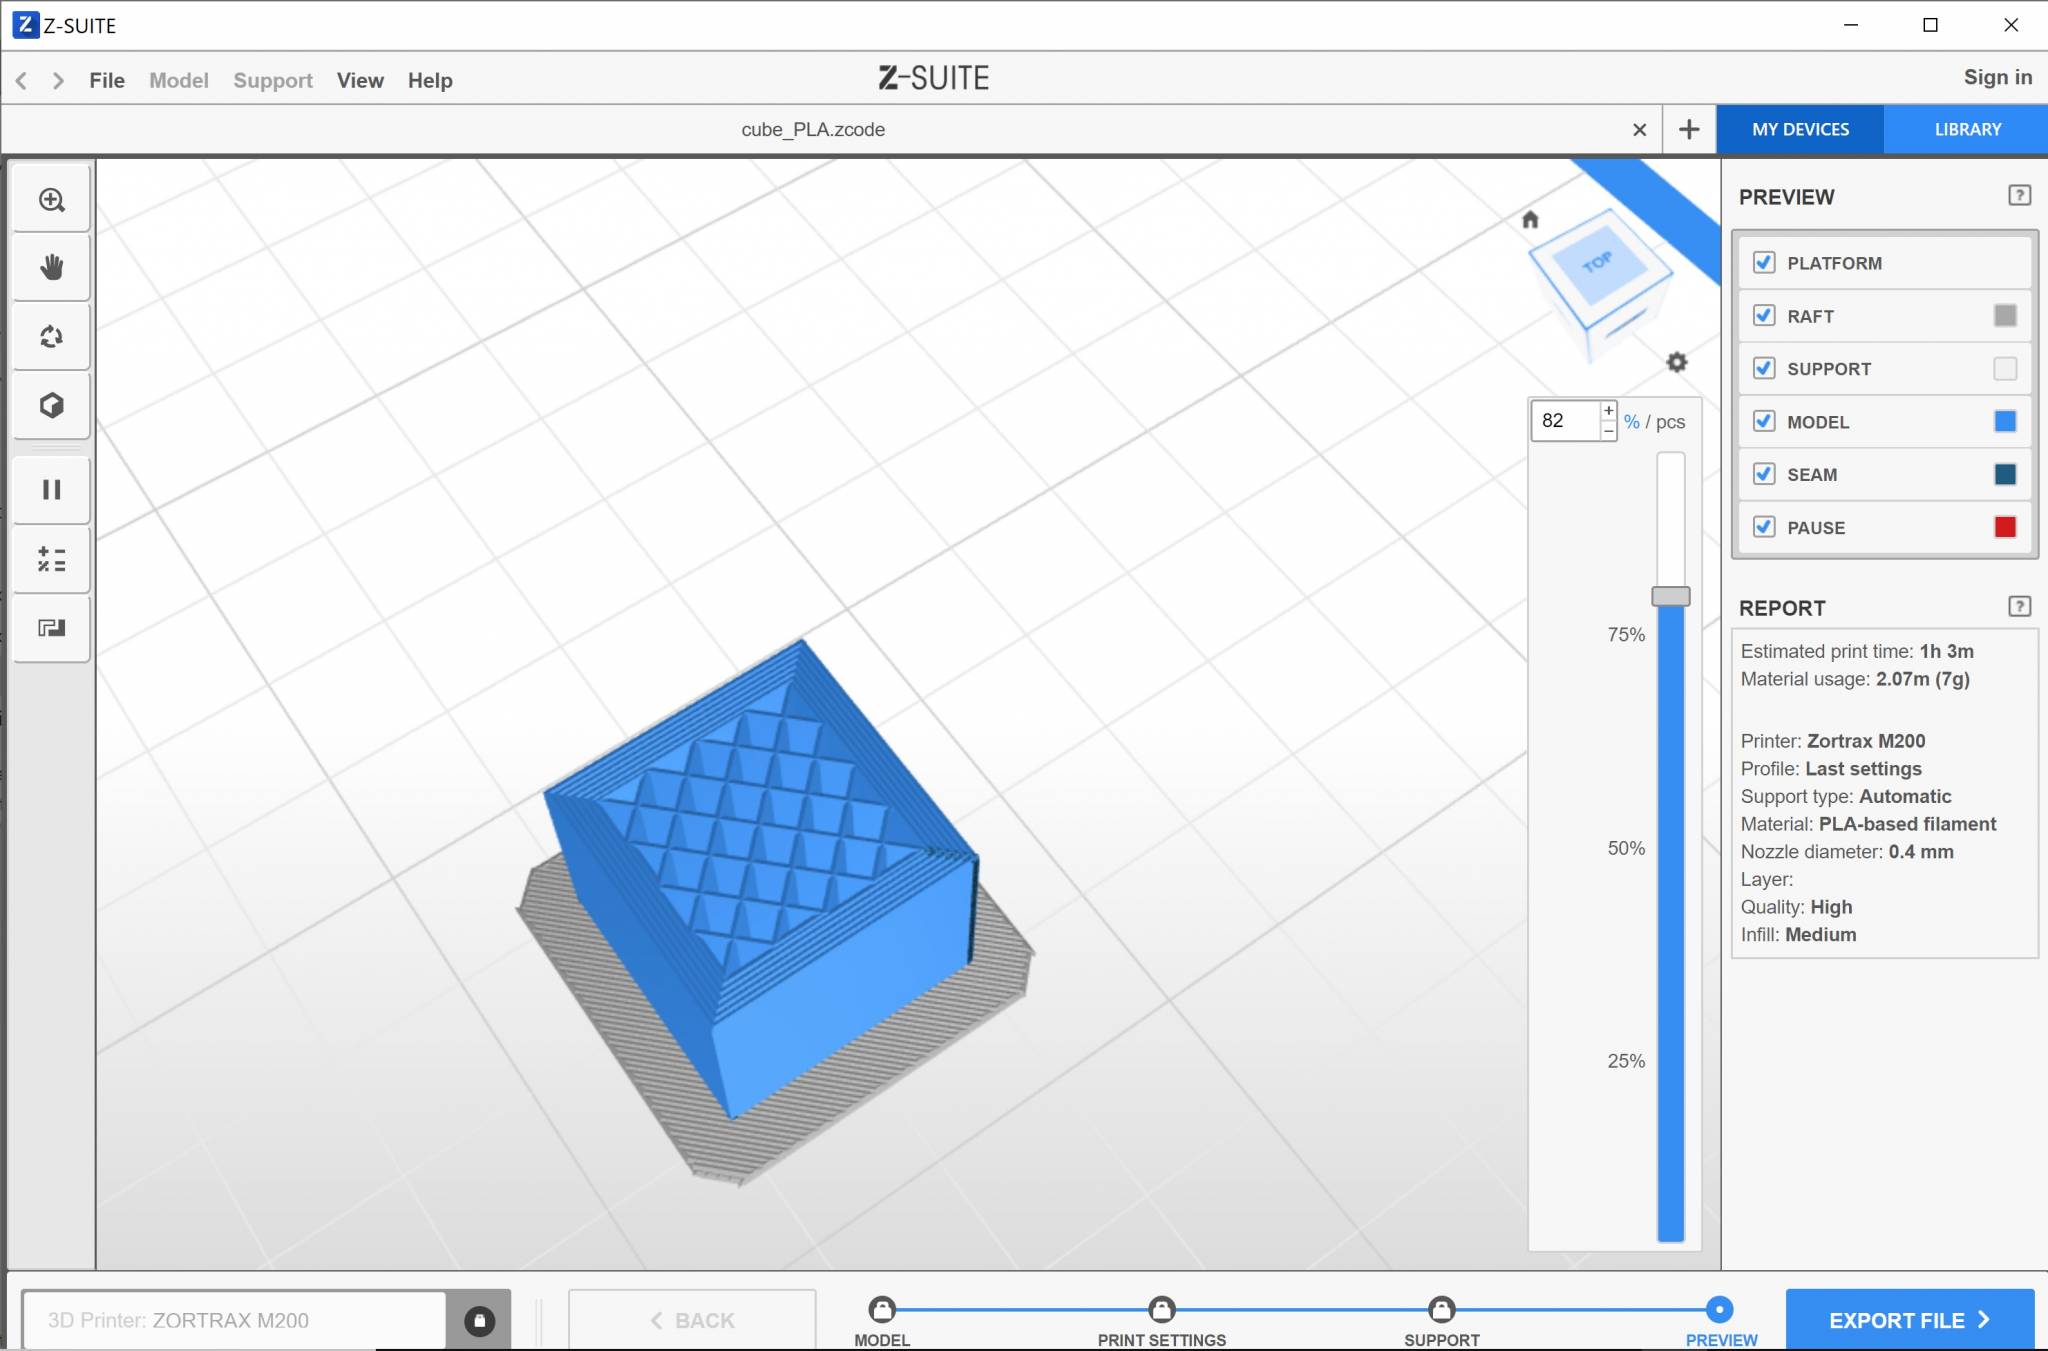
Task: Click the BACK button
Action: click(x=692, y=1320)
